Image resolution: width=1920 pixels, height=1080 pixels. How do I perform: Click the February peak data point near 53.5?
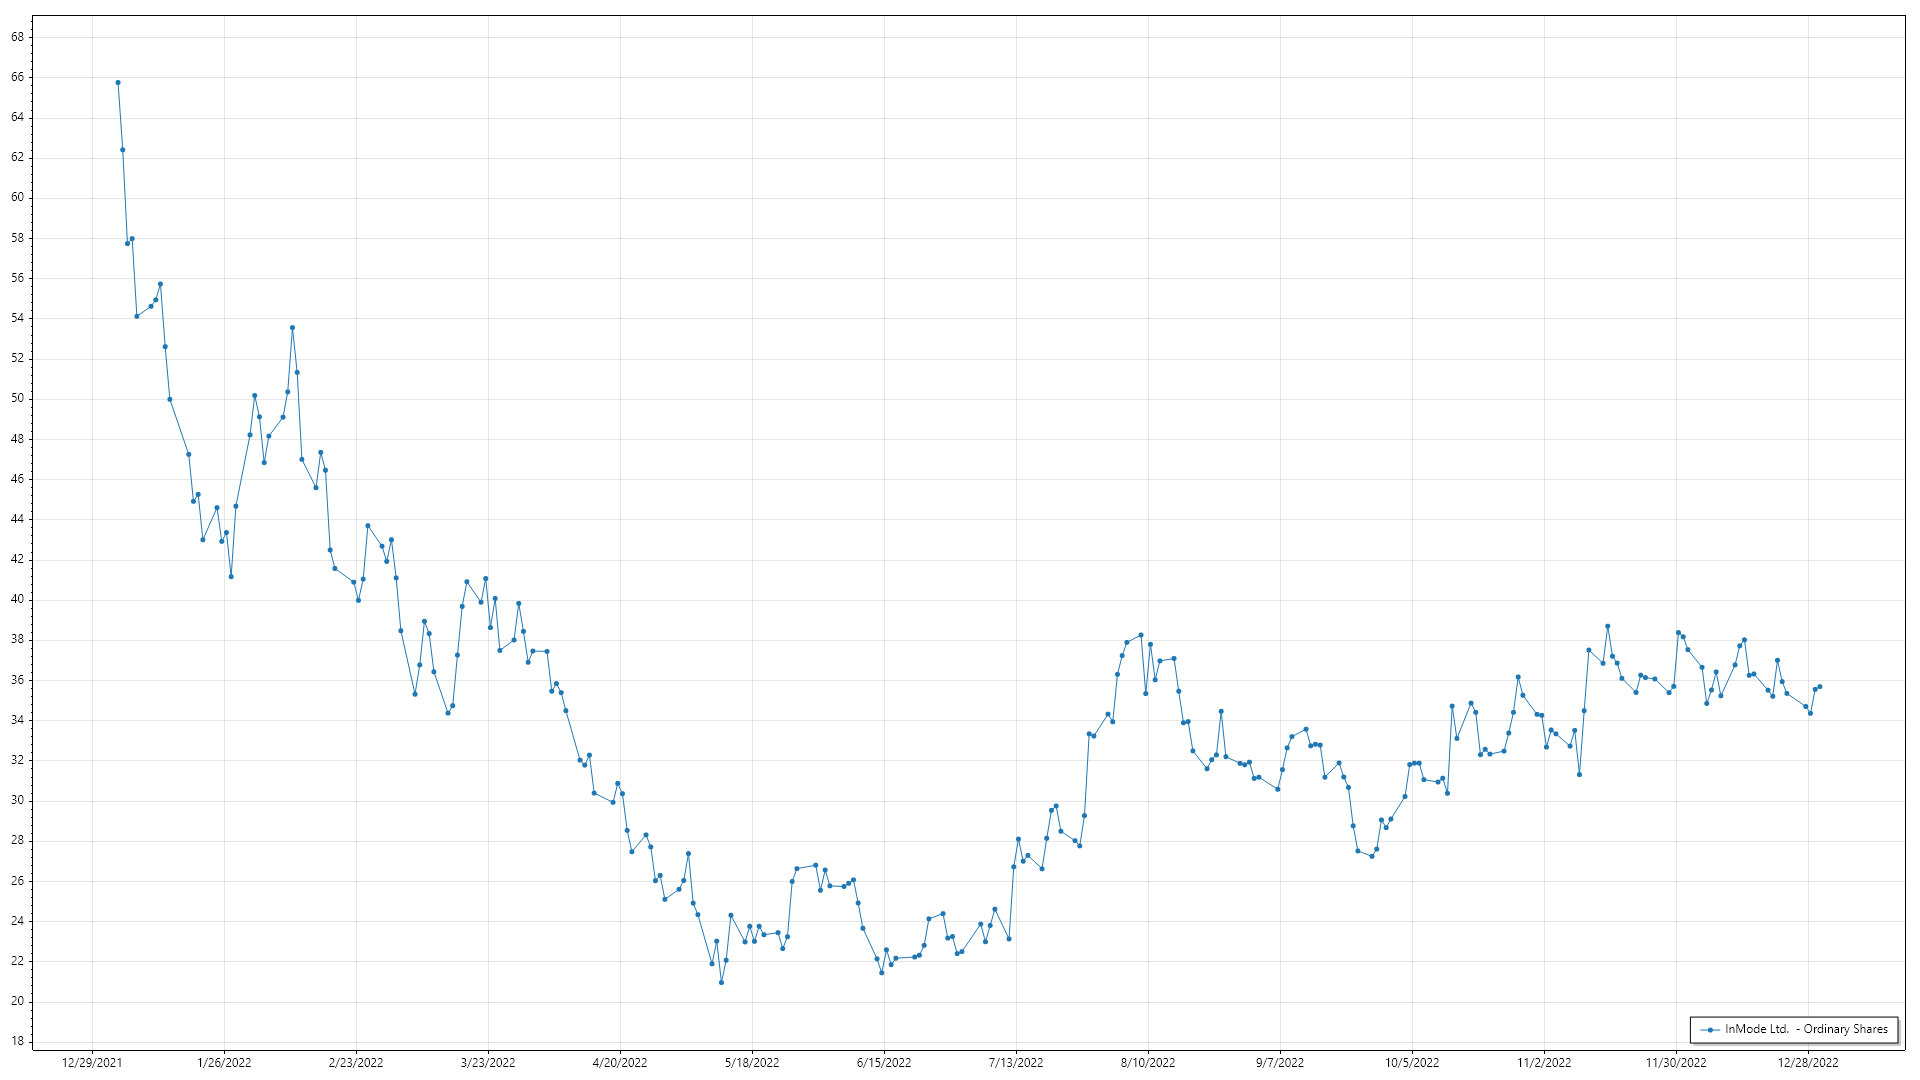[292, 328]
